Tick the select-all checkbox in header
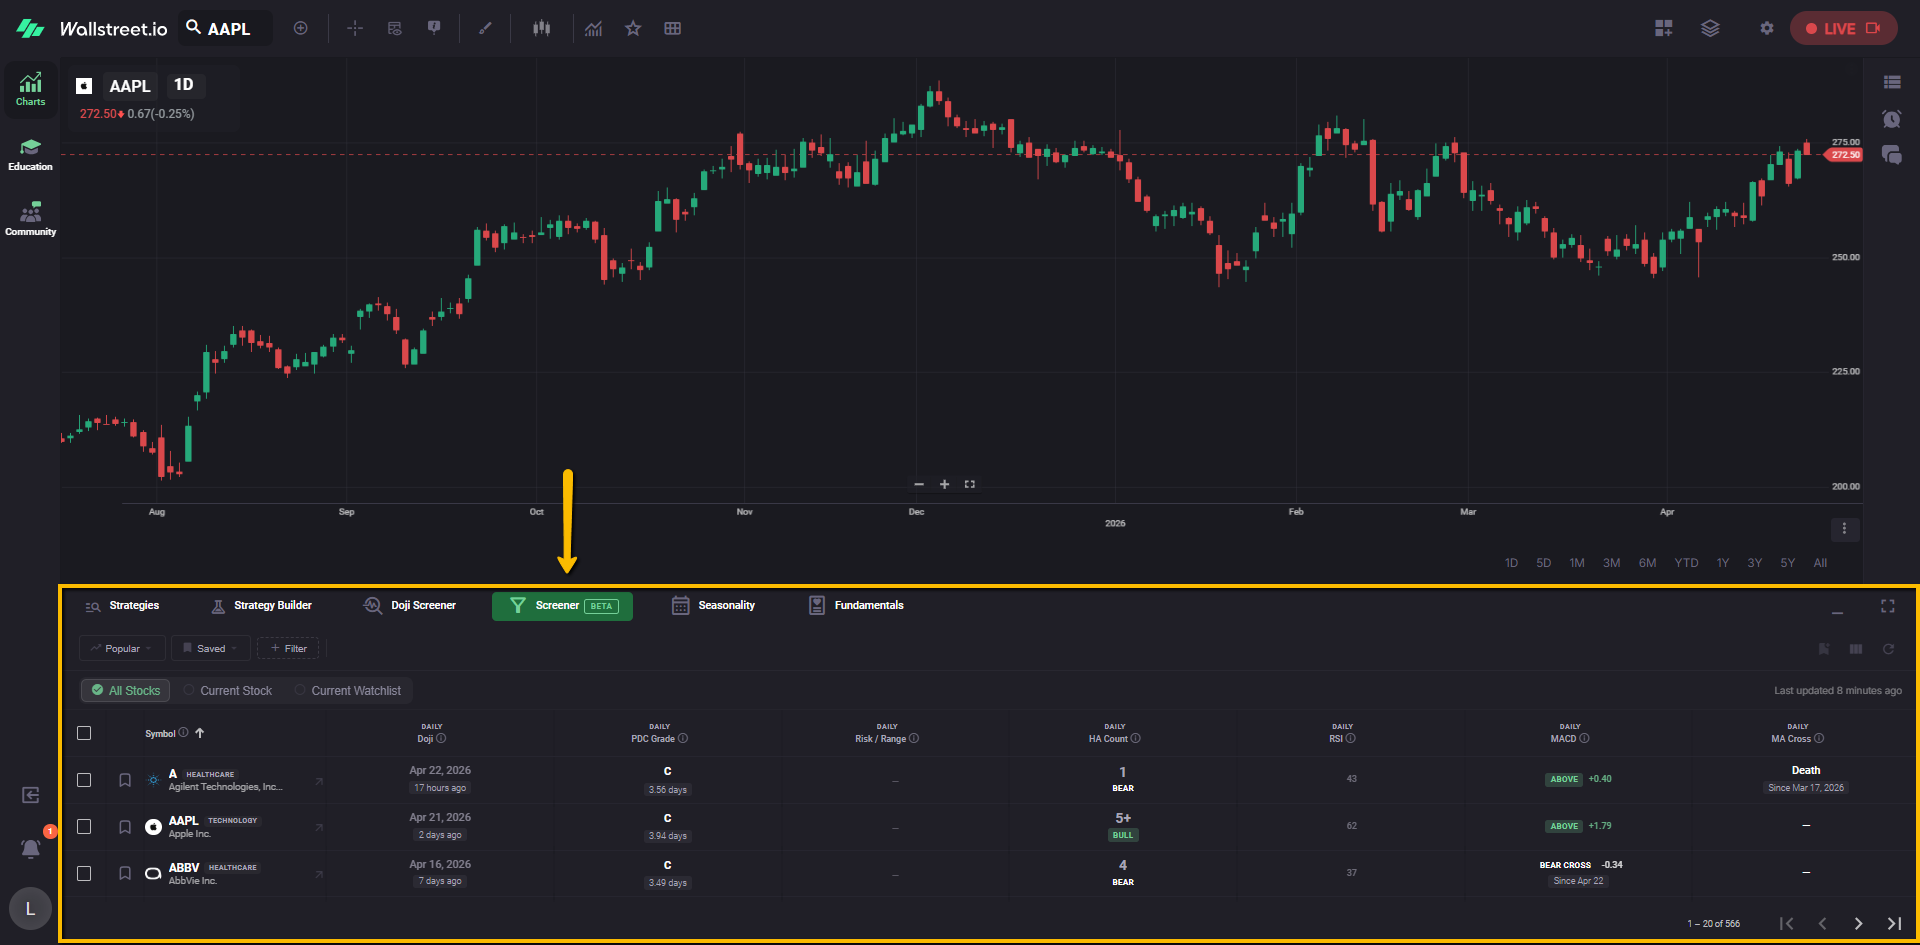 pos(84,733)
